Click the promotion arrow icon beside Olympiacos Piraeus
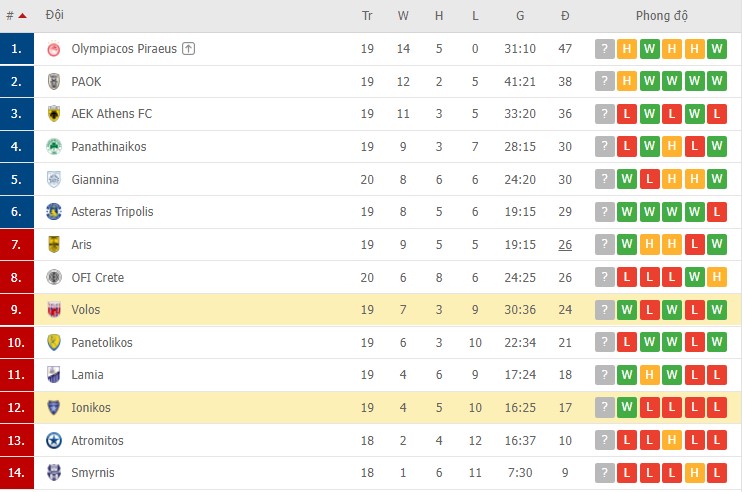 click(x=189, y=49)
